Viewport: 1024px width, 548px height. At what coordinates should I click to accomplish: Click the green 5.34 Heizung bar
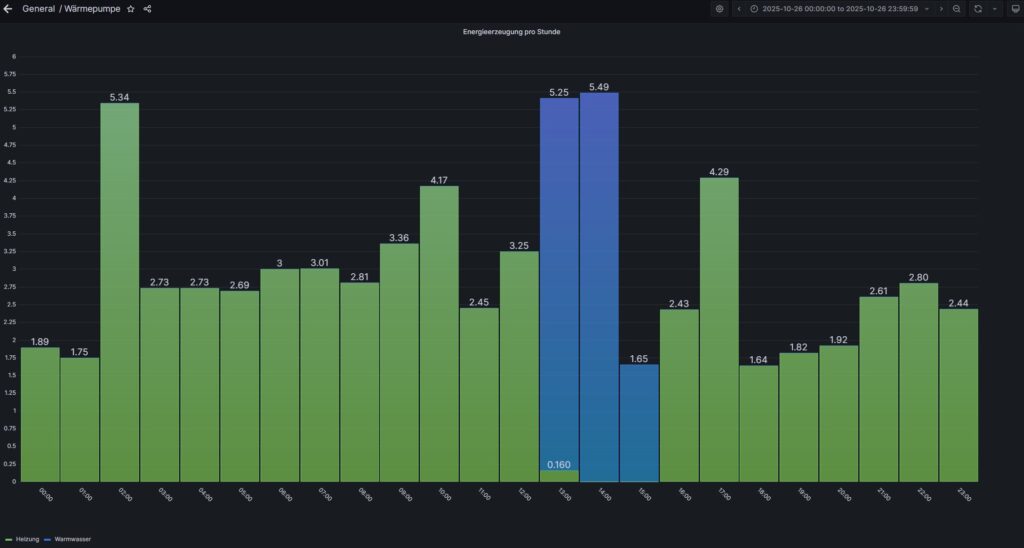(x=119, y=290)
